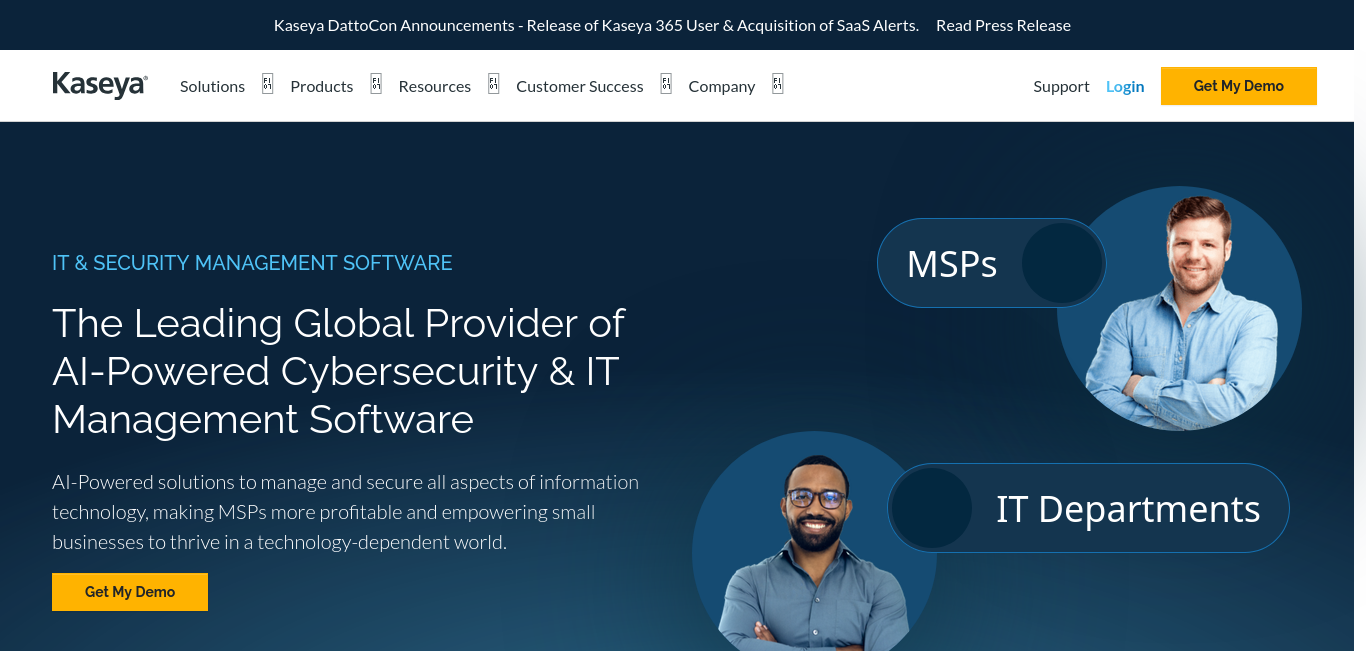Open the Solutions menu
Image resolution: width=1366 pixels, height=651 pixels.
click(212, 86)
